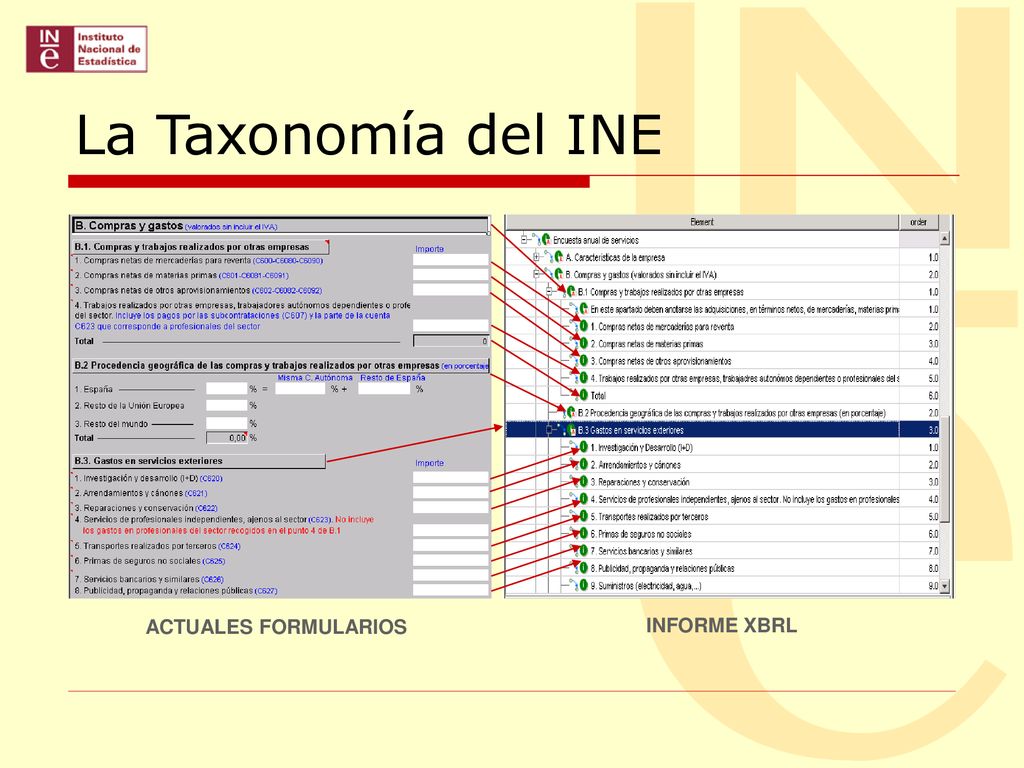Click the INE Instituto Nacional de Estadística logo

(86, 49)
